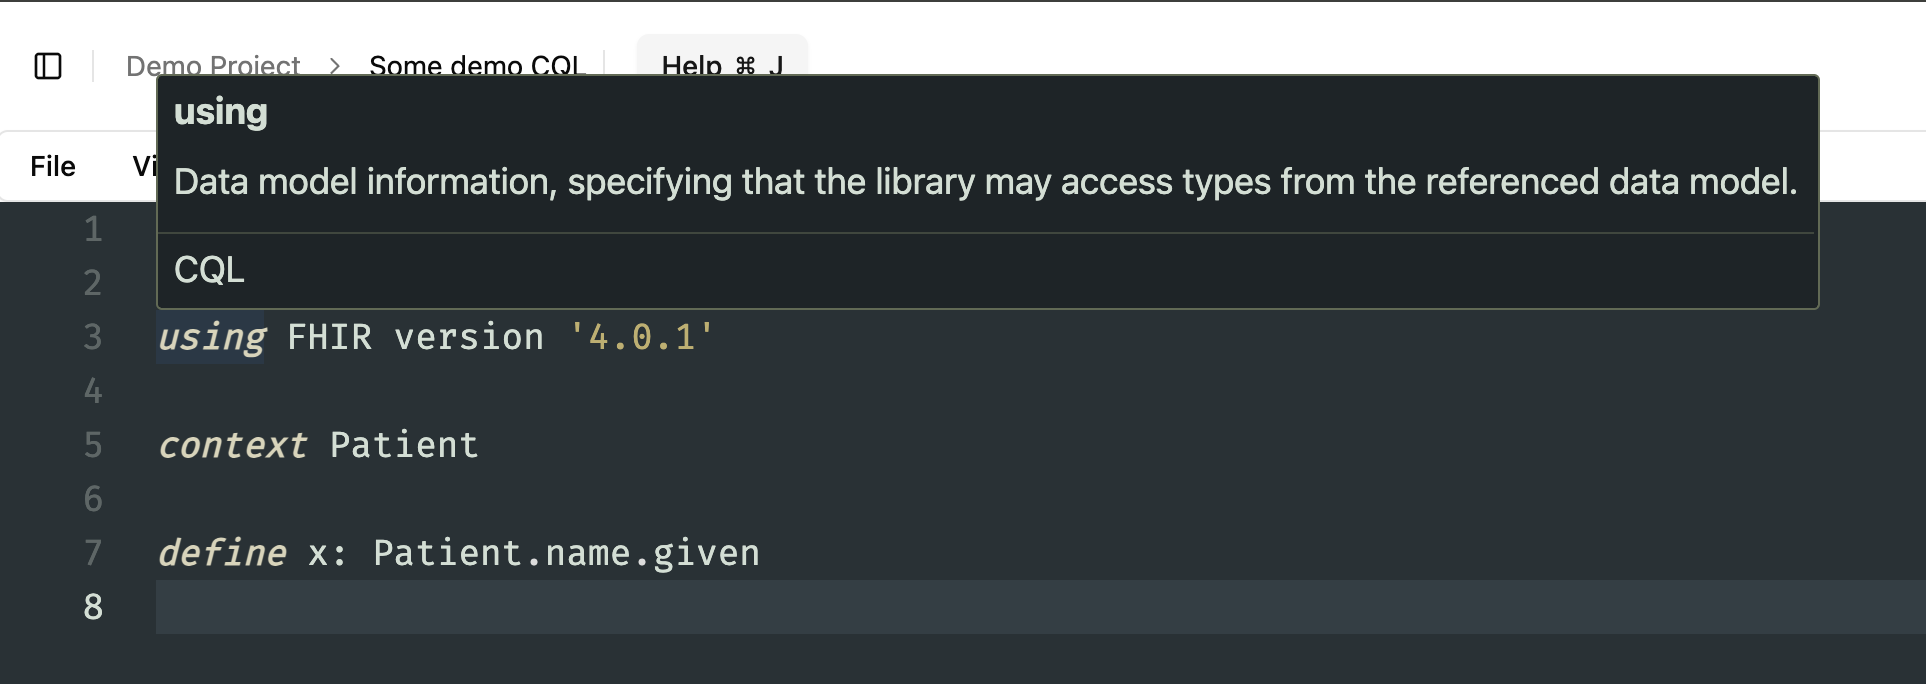Click line number 8 in the gutter
1926x684 pixels.
click(92, 607)
